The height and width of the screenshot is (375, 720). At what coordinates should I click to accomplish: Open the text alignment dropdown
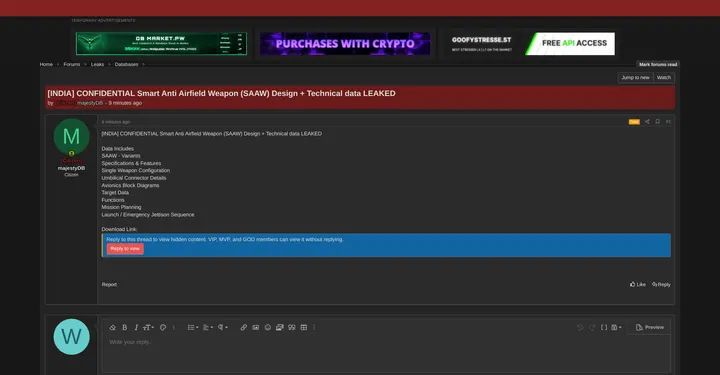click(208, 327)
